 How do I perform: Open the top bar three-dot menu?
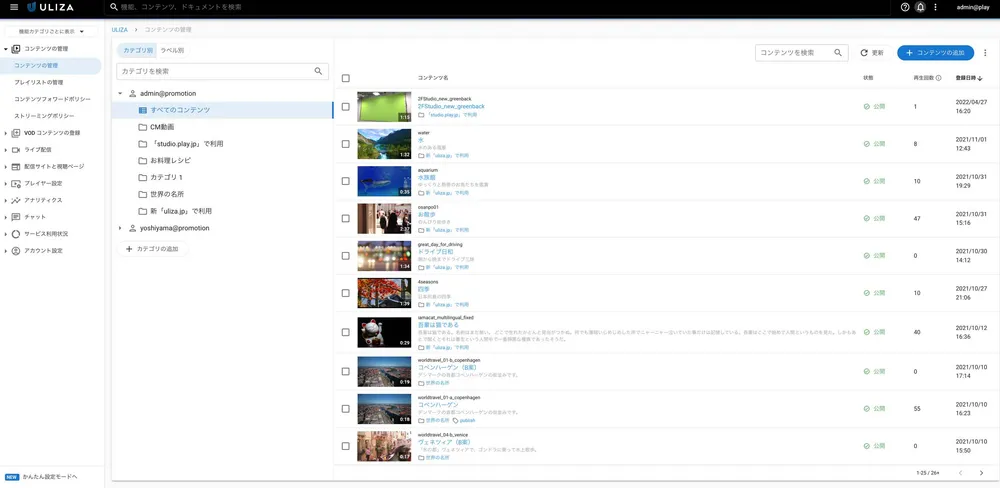[x=935, y=7]
